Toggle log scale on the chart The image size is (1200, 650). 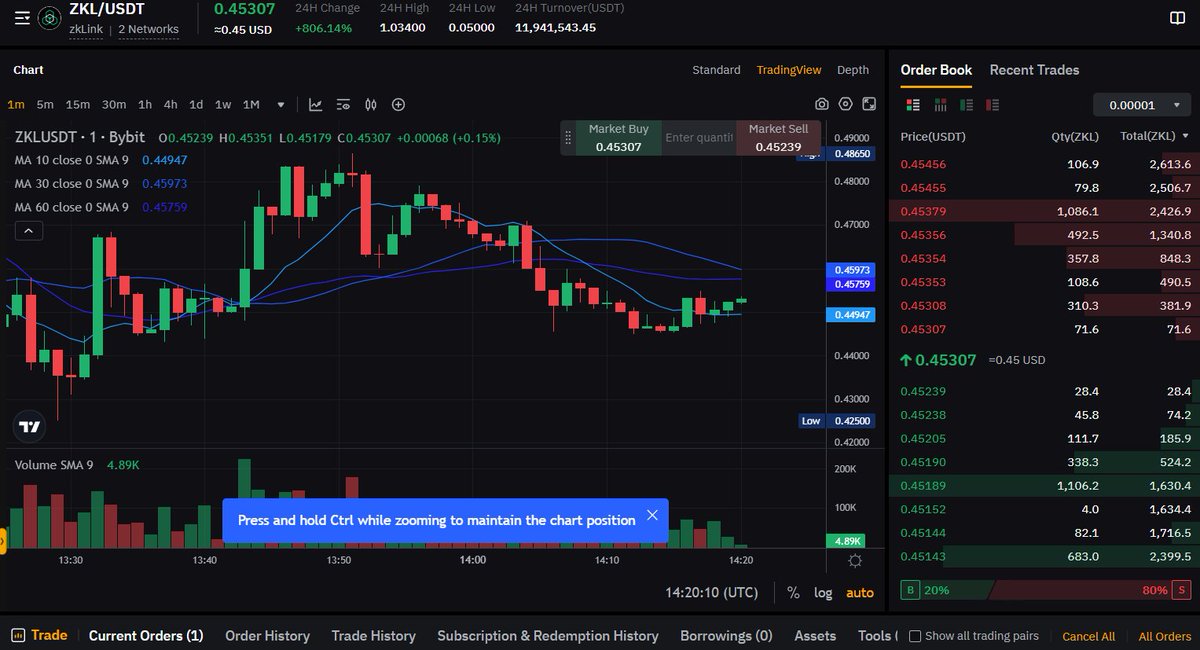823,592
